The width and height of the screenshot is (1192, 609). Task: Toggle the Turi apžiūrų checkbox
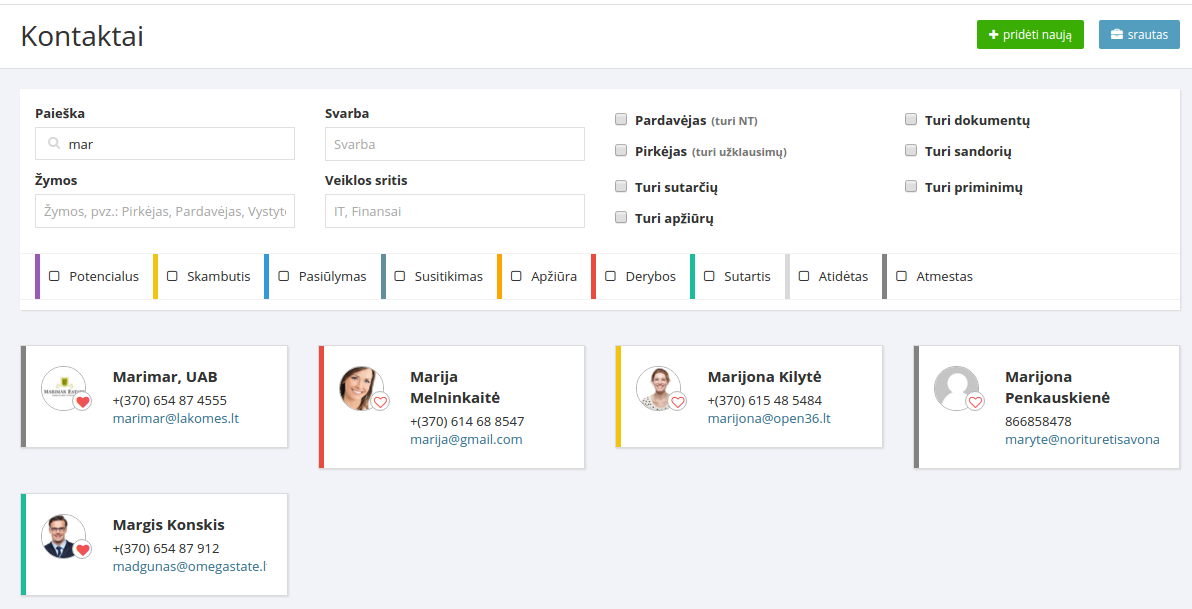click(621, 217)
